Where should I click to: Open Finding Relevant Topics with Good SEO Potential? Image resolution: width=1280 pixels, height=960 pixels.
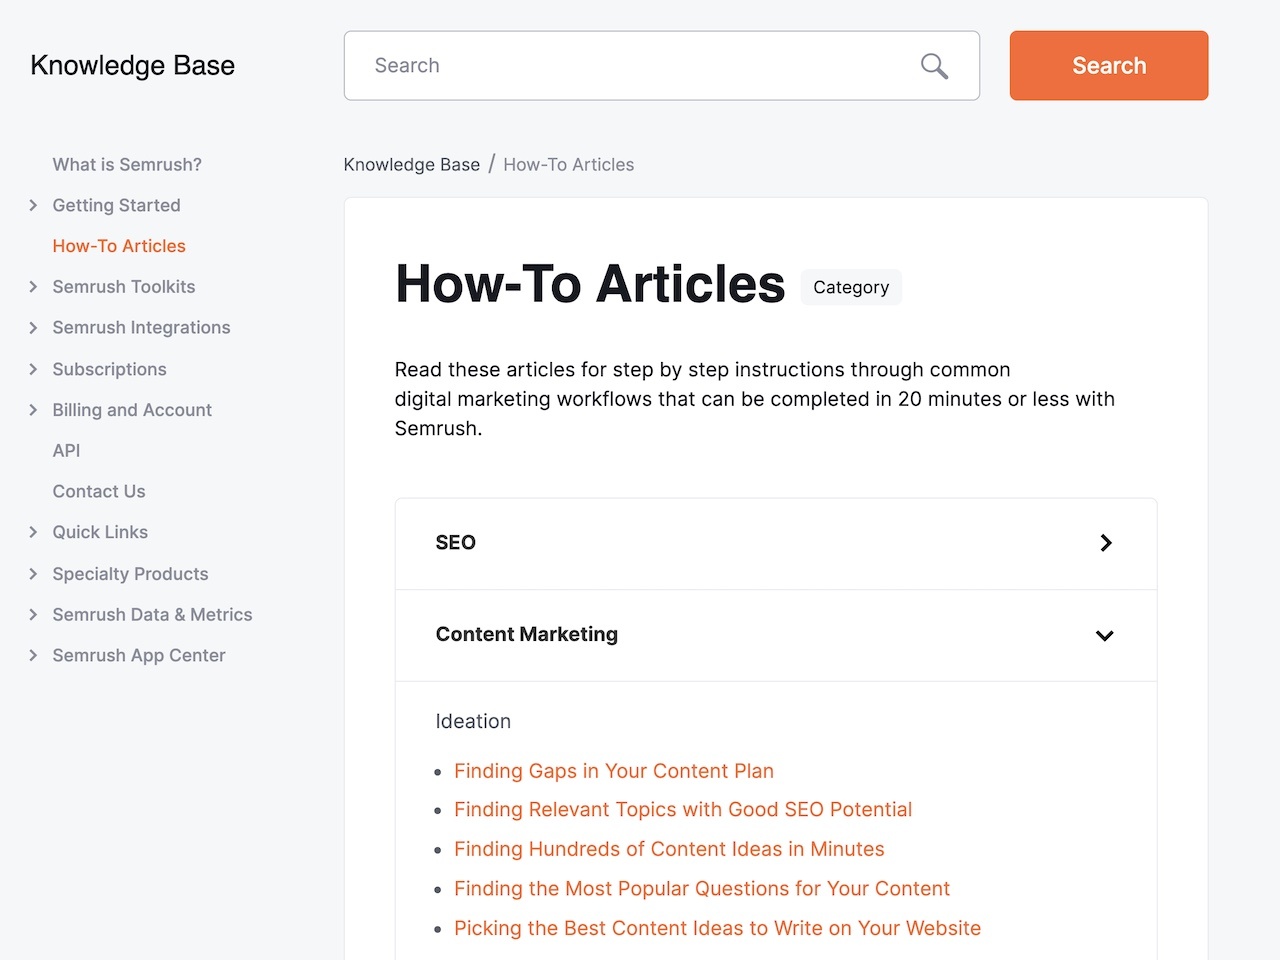683,810
